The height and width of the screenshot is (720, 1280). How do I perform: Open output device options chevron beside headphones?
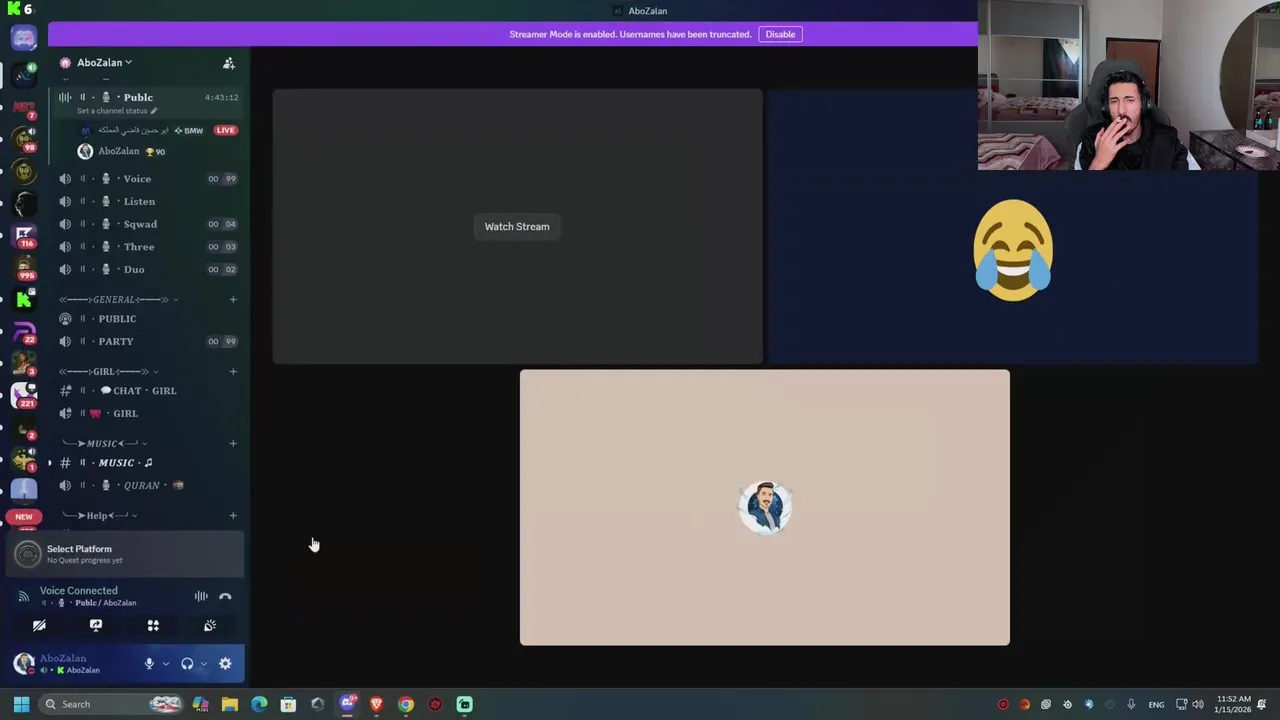[x=204, y=664]
